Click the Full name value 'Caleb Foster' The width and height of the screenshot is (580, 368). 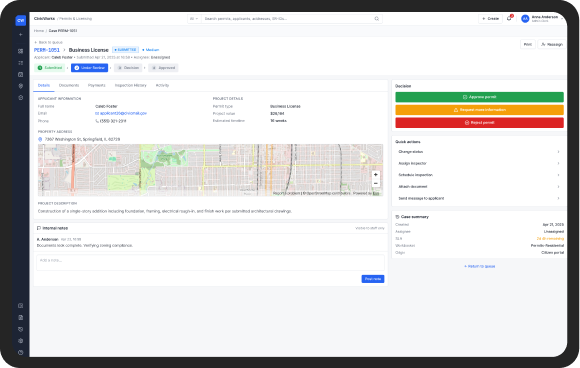pos(106,106)
